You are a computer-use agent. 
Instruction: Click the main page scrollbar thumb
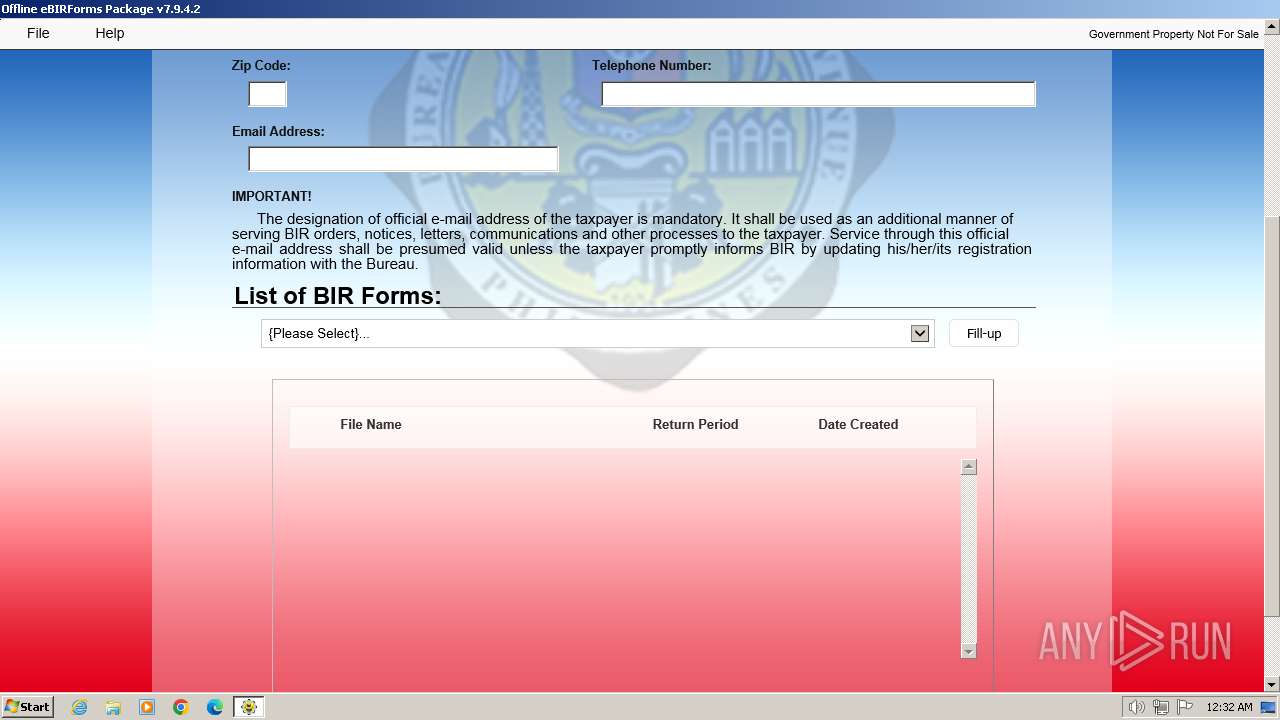(1272, 415)
